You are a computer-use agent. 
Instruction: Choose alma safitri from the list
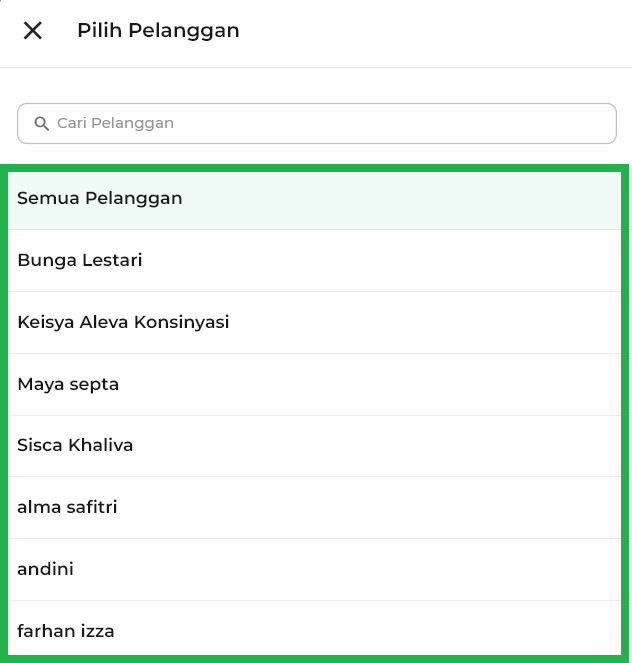coord(67,507)
